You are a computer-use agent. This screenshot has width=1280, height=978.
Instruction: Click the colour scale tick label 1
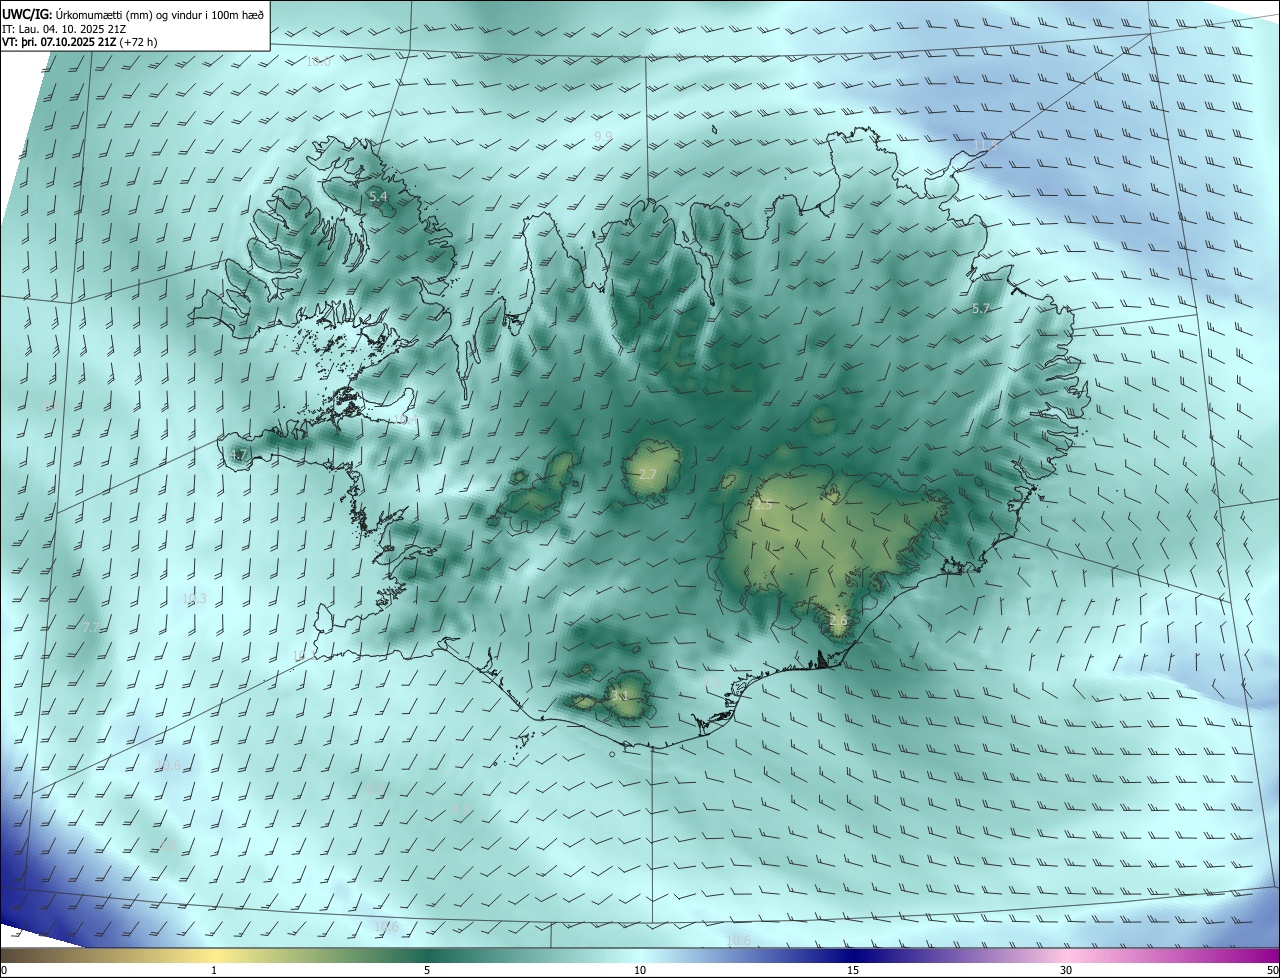click(214, 970)
